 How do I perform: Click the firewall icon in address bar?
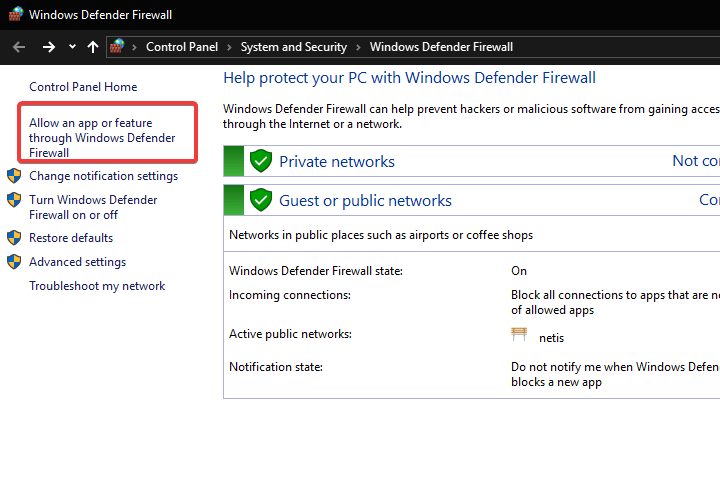click(x=117, y=46)
